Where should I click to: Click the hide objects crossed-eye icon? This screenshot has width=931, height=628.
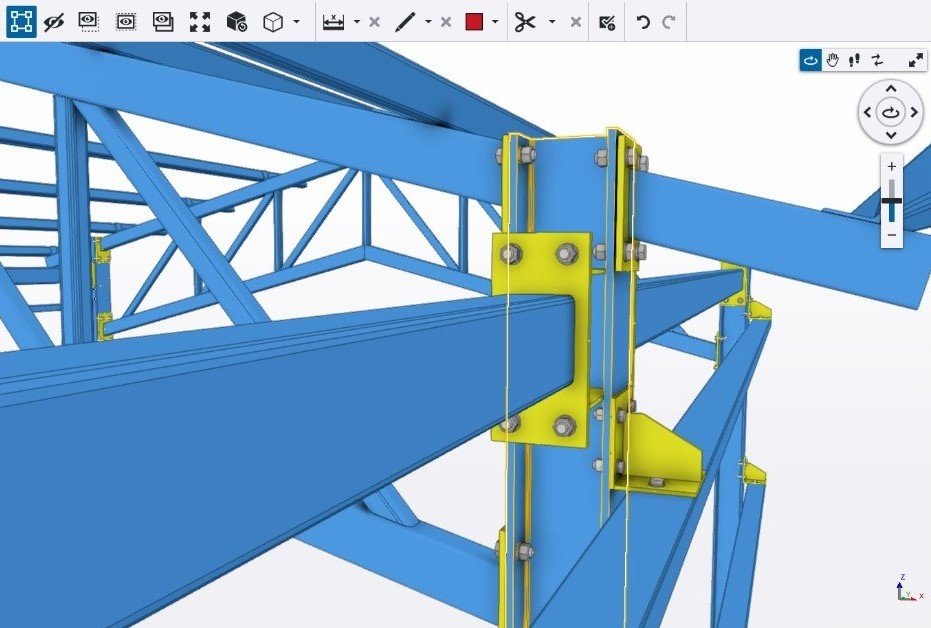(54, 21)
